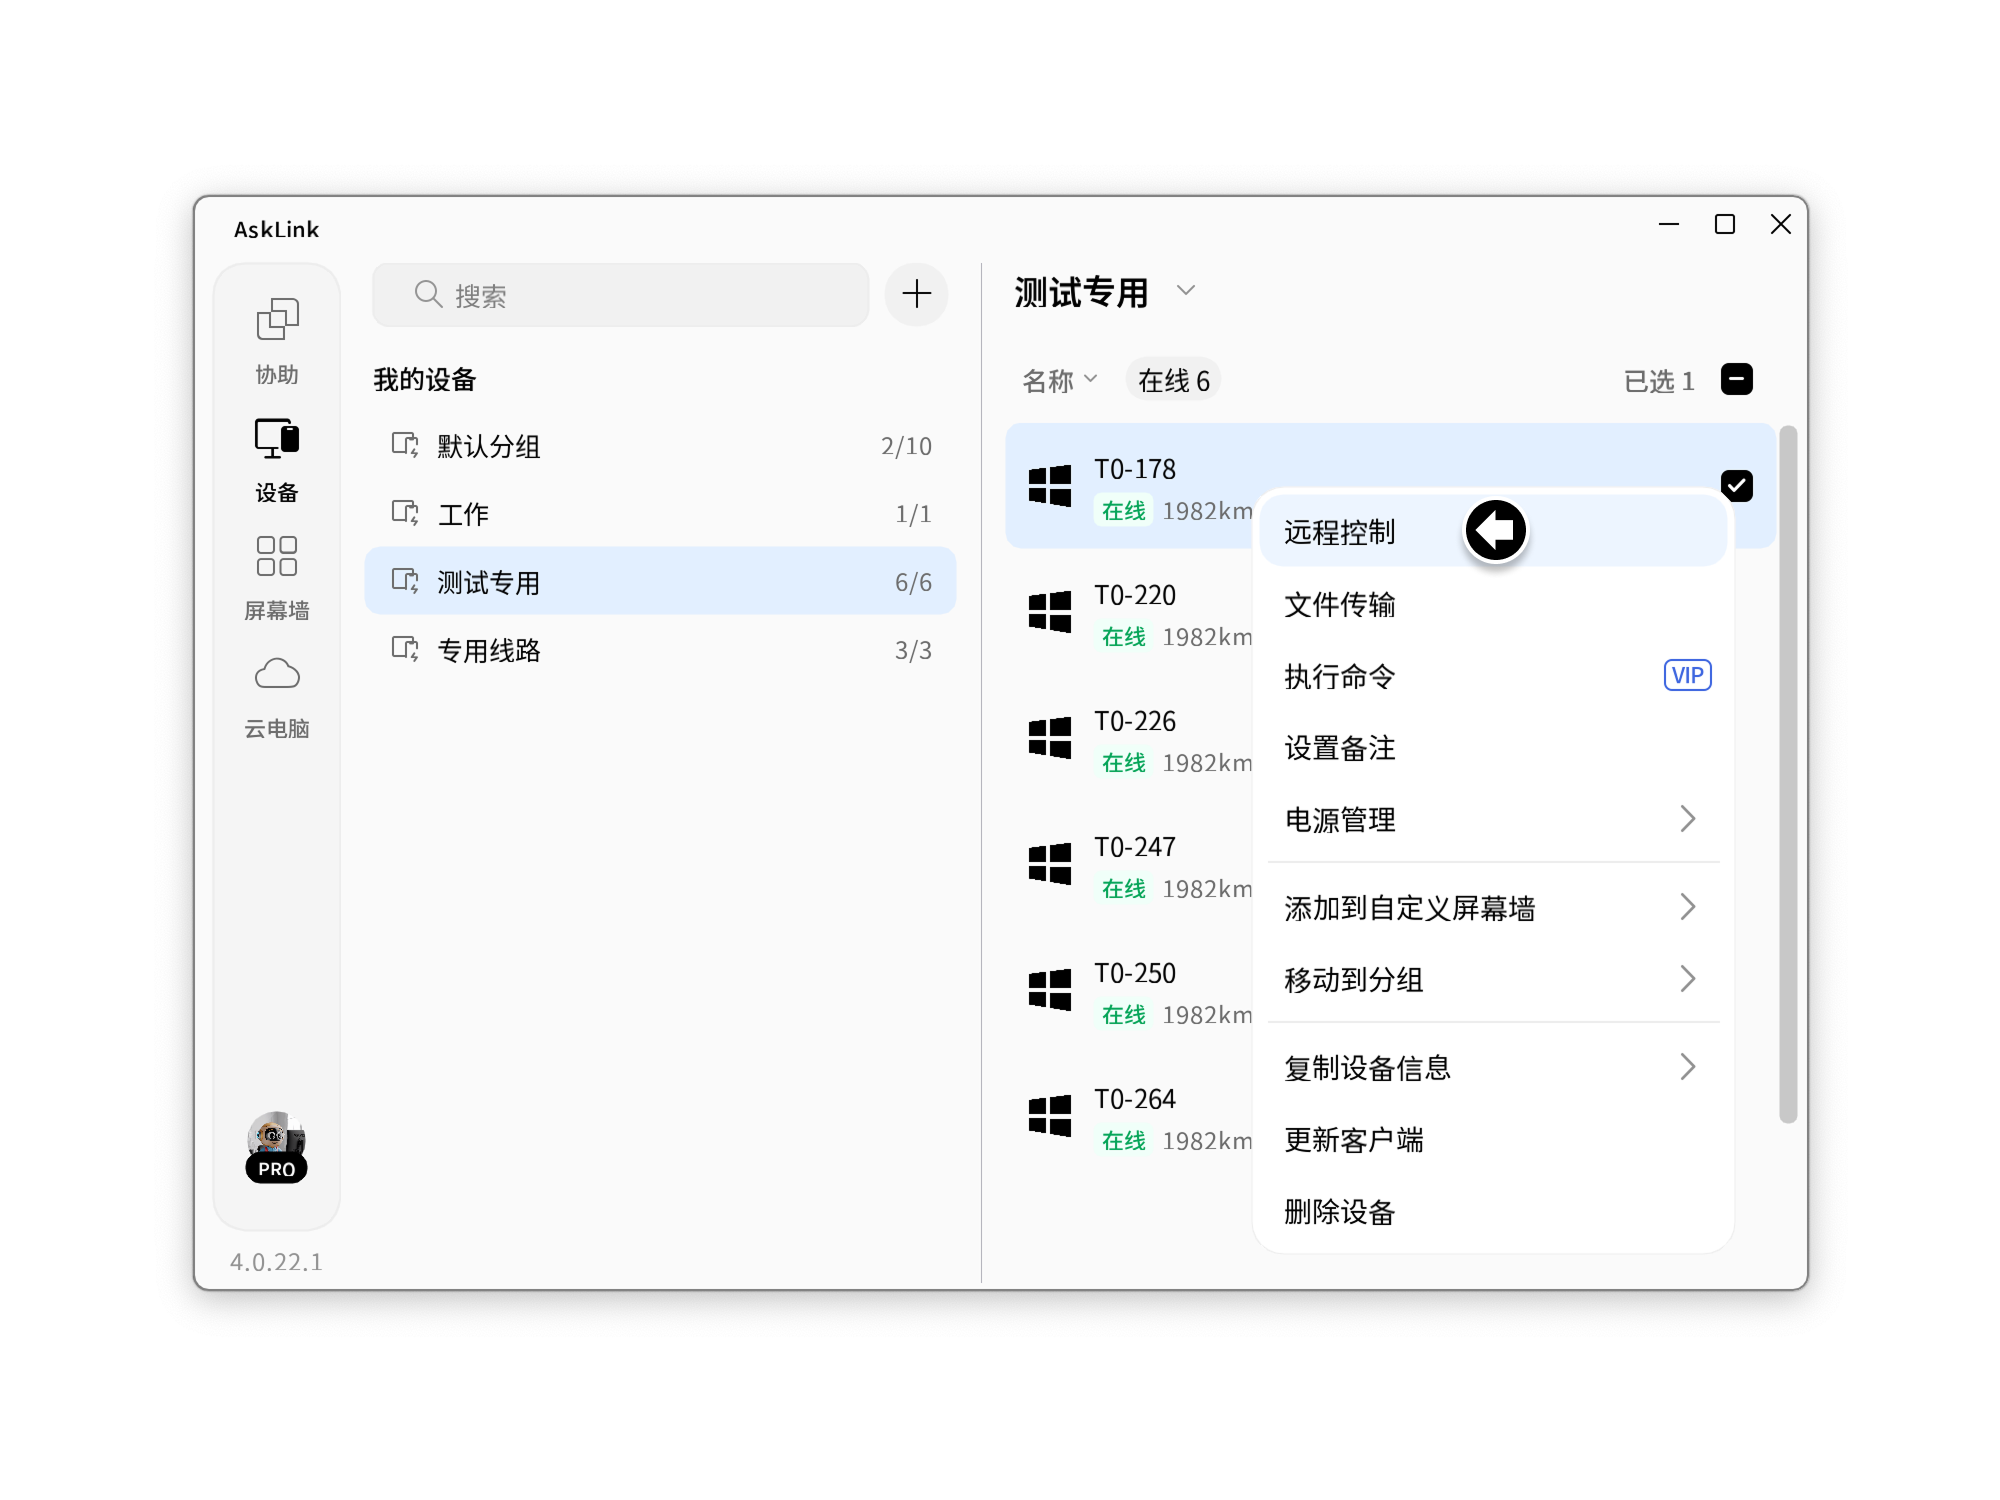Switch to 云电脑 view
Image resolution: width=2000 pixels, height=1500 pixels.
pos(277,690)
